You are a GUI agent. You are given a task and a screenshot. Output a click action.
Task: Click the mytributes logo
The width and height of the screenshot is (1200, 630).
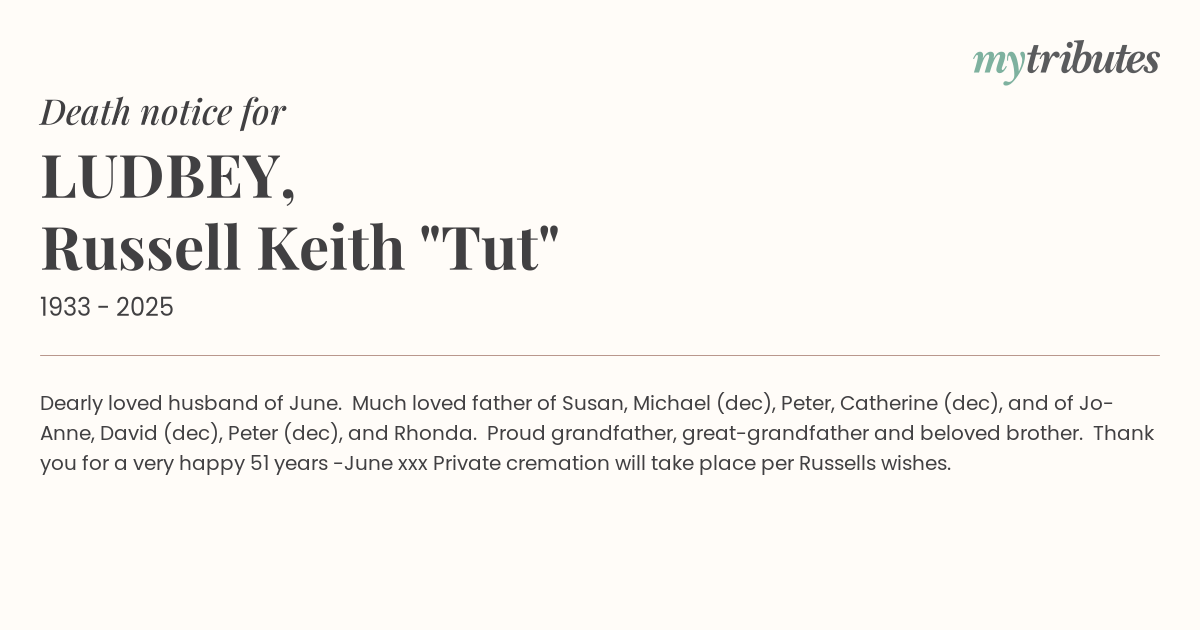1065,60
